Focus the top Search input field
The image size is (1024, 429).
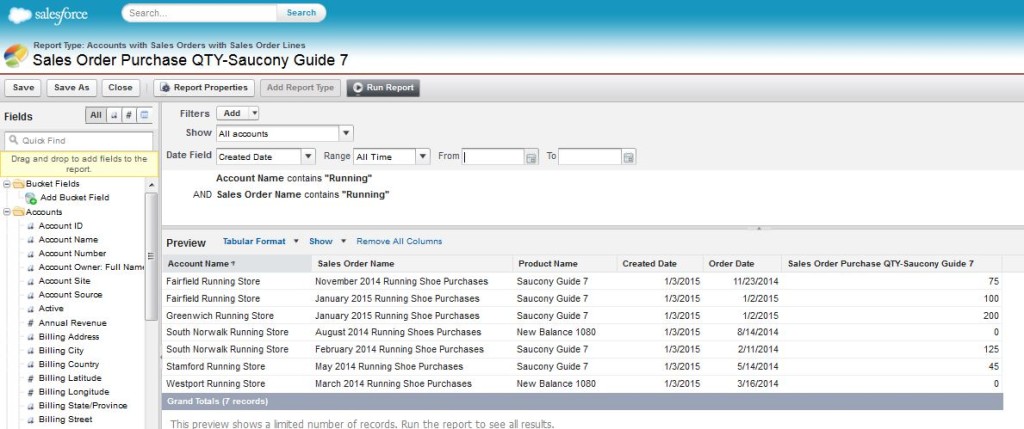(200, 12)
